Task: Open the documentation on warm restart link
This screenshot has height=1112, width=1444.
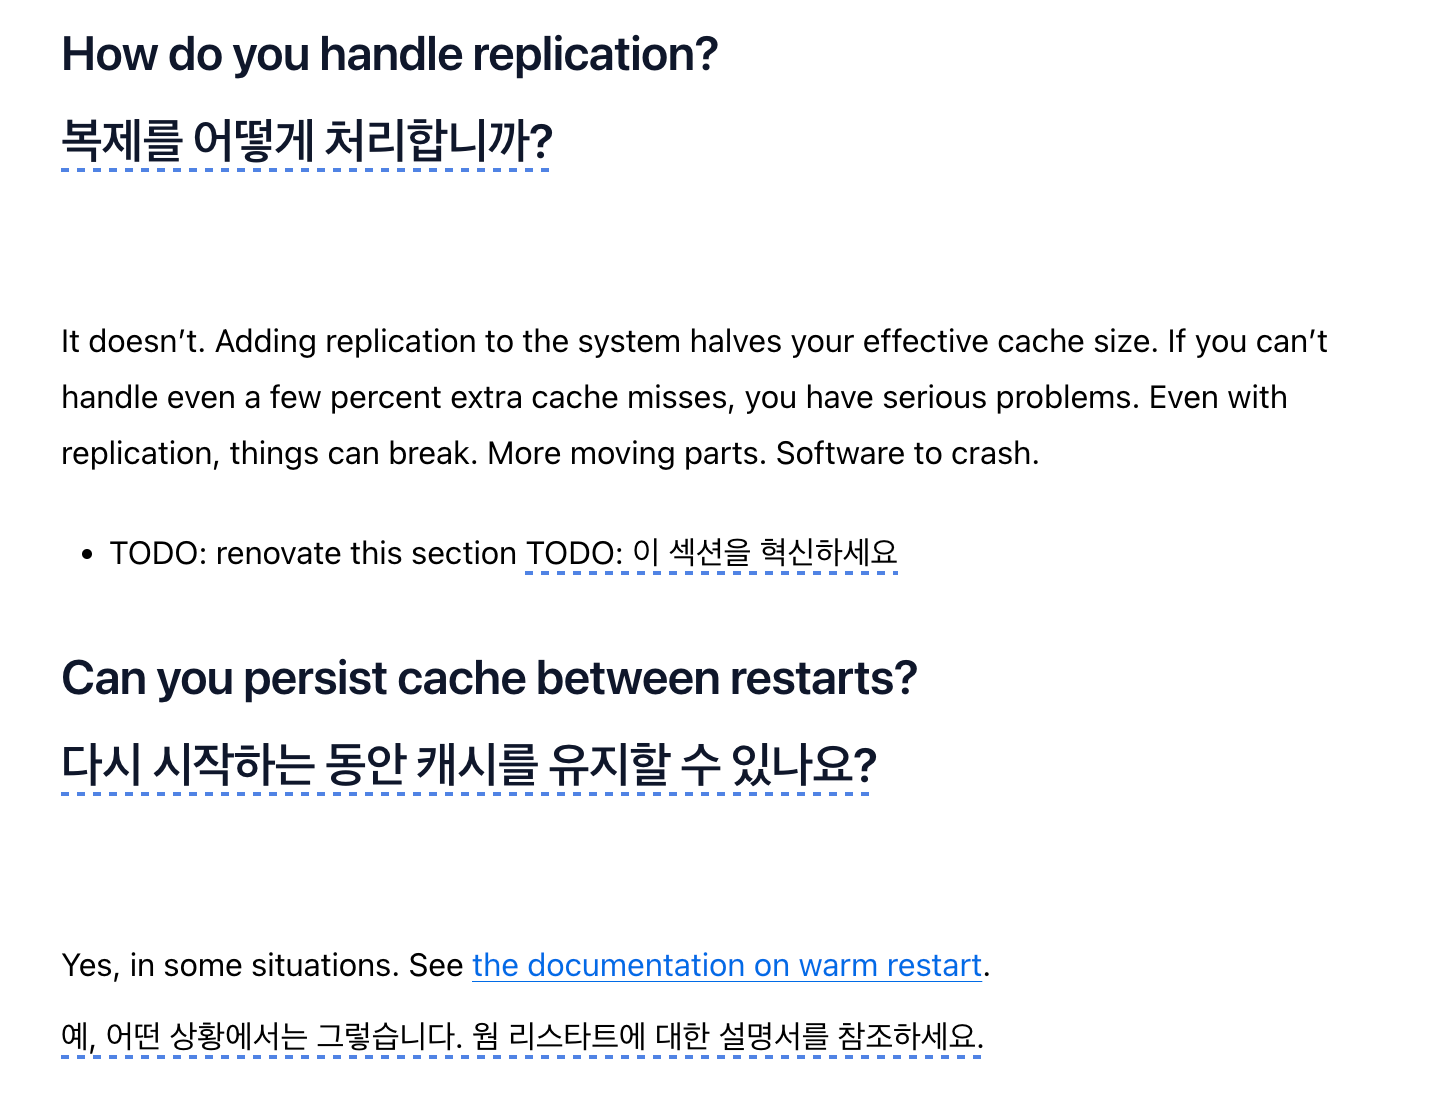Action: tap(727, 965)
